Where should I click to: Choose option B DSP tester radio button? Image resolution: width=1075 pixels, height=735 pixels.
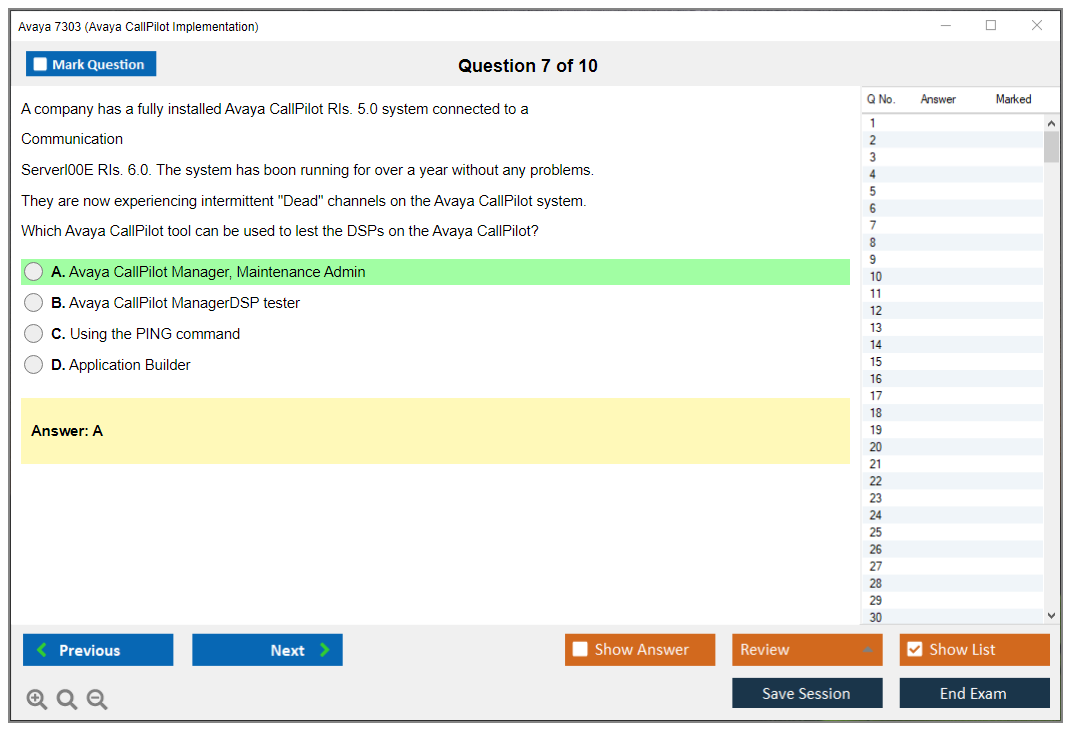pyautogui.click(x=34, y=303)
